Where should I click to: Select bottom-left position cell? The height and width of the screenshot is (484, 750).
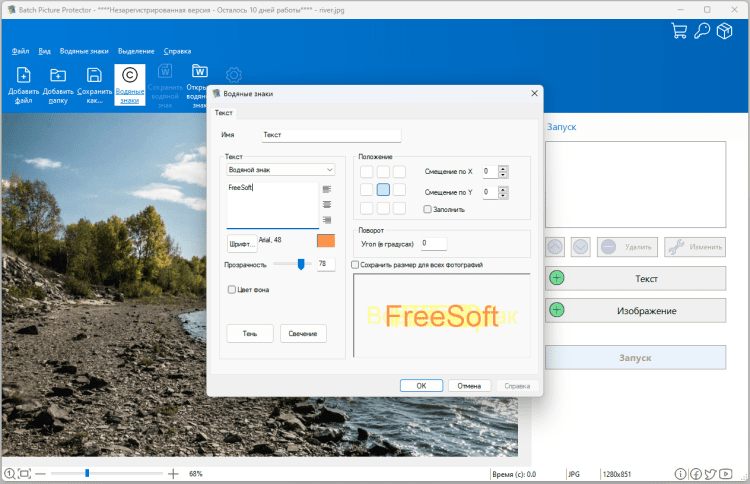coord(366,208)
